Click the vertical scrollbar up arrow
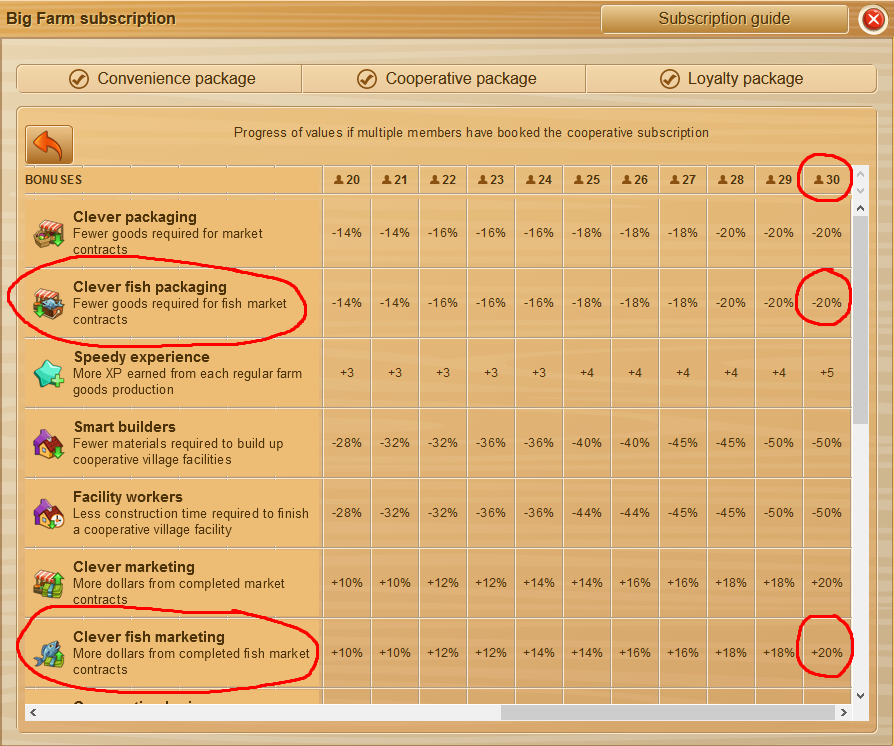 point(860,208)
